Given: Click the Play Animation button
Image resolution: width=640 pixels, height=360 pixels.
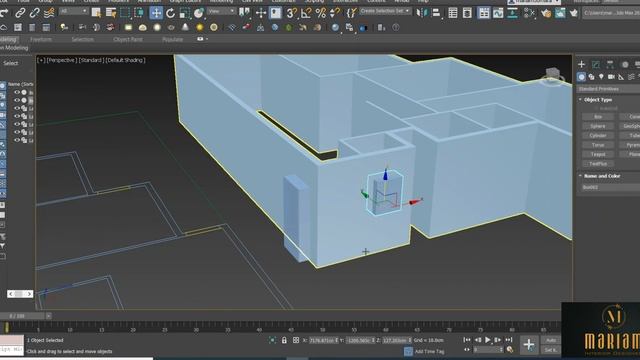Looking at the screenshot, I should point(487,340).
